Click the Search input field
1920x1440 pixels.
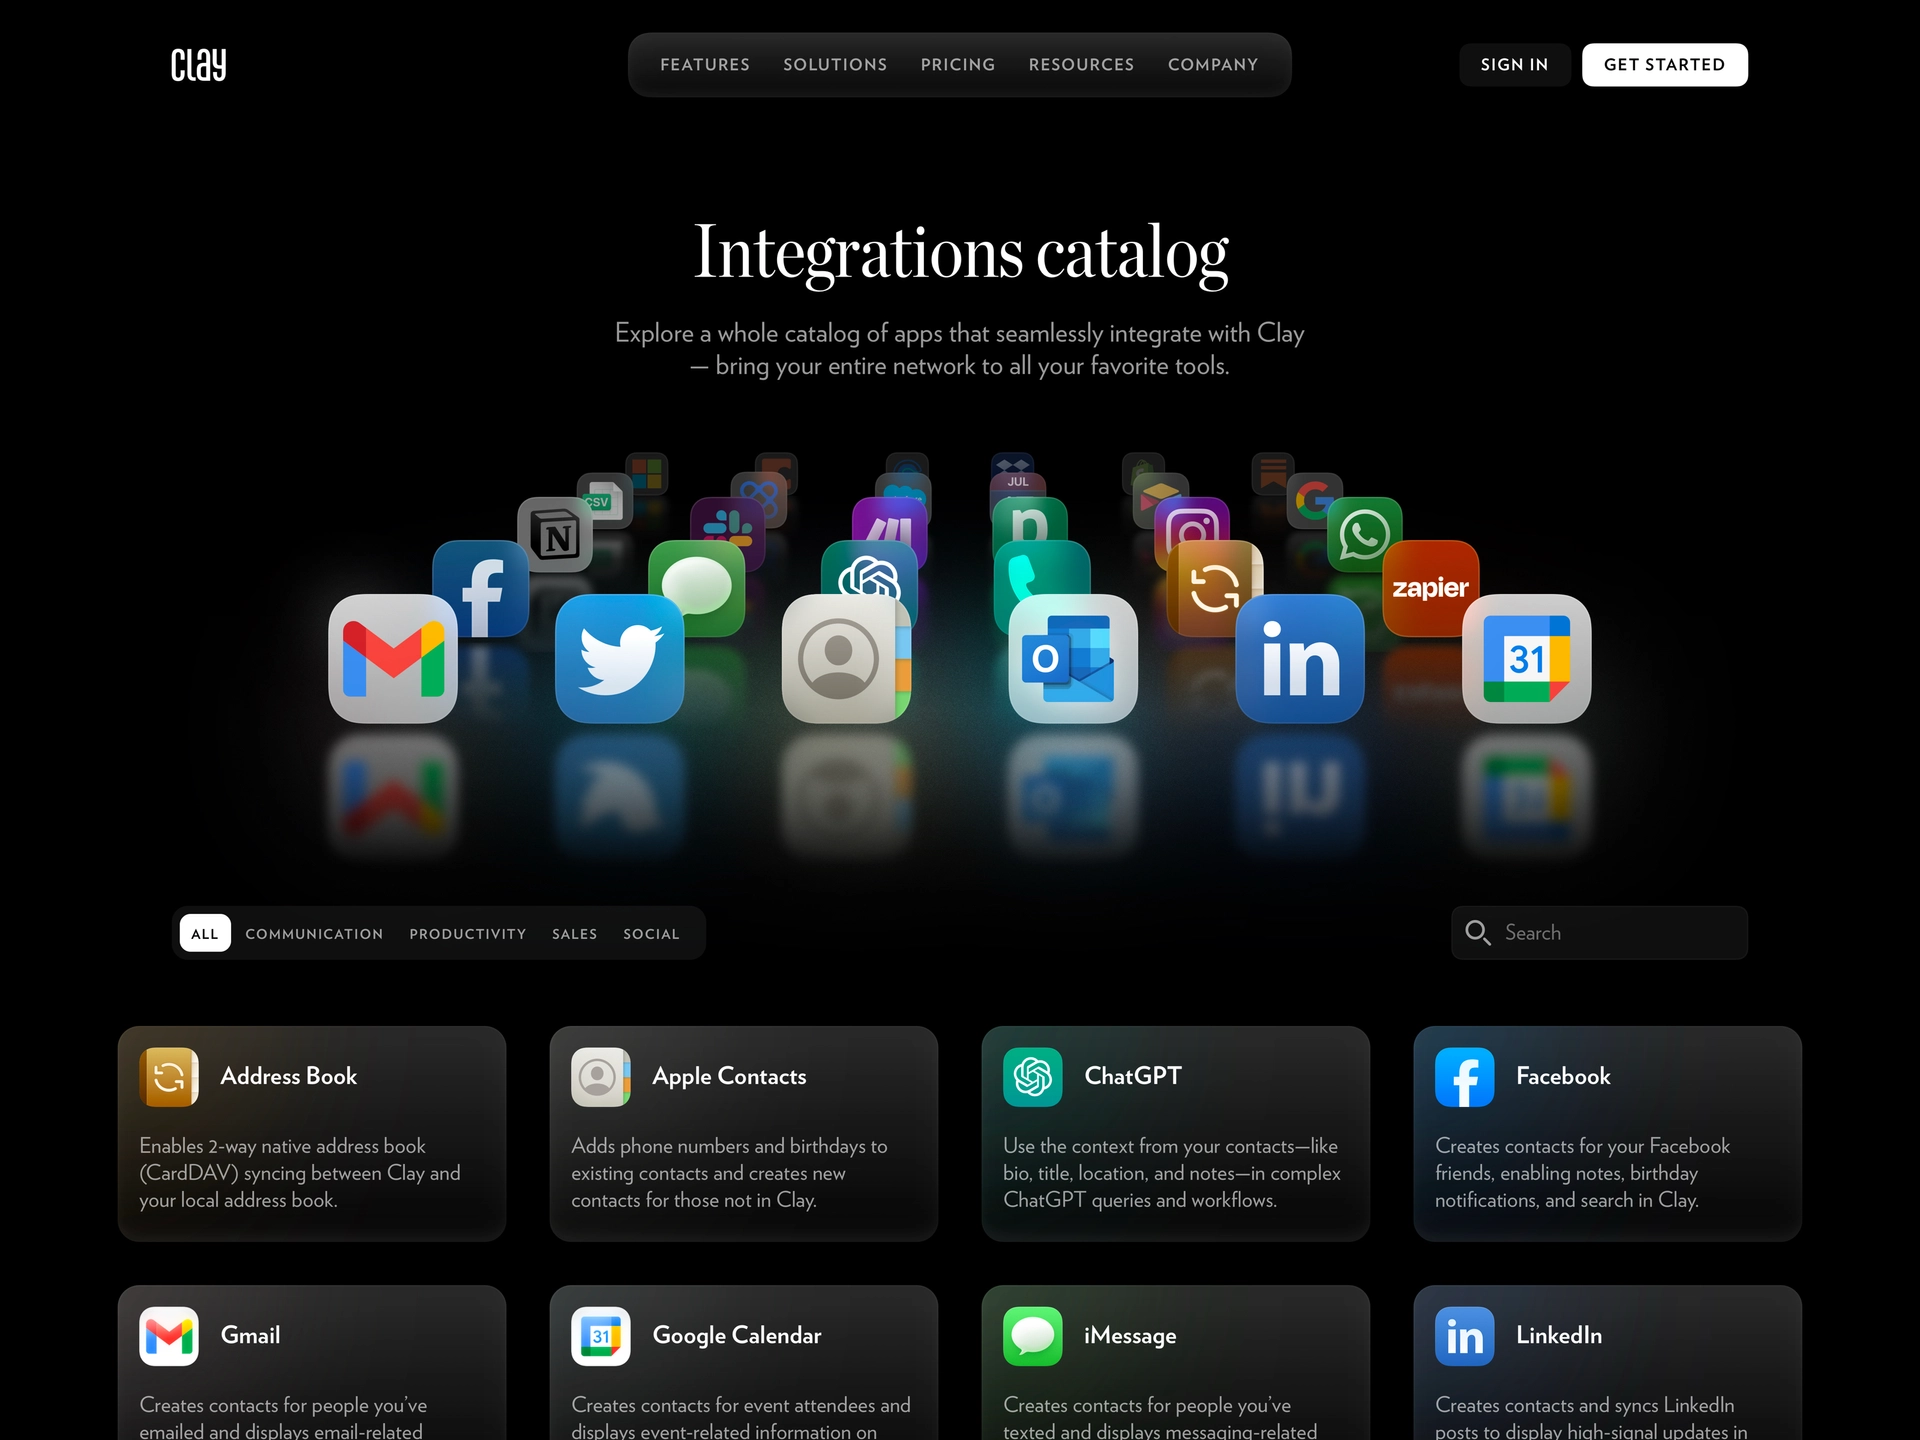click(x=1599, y=932)
